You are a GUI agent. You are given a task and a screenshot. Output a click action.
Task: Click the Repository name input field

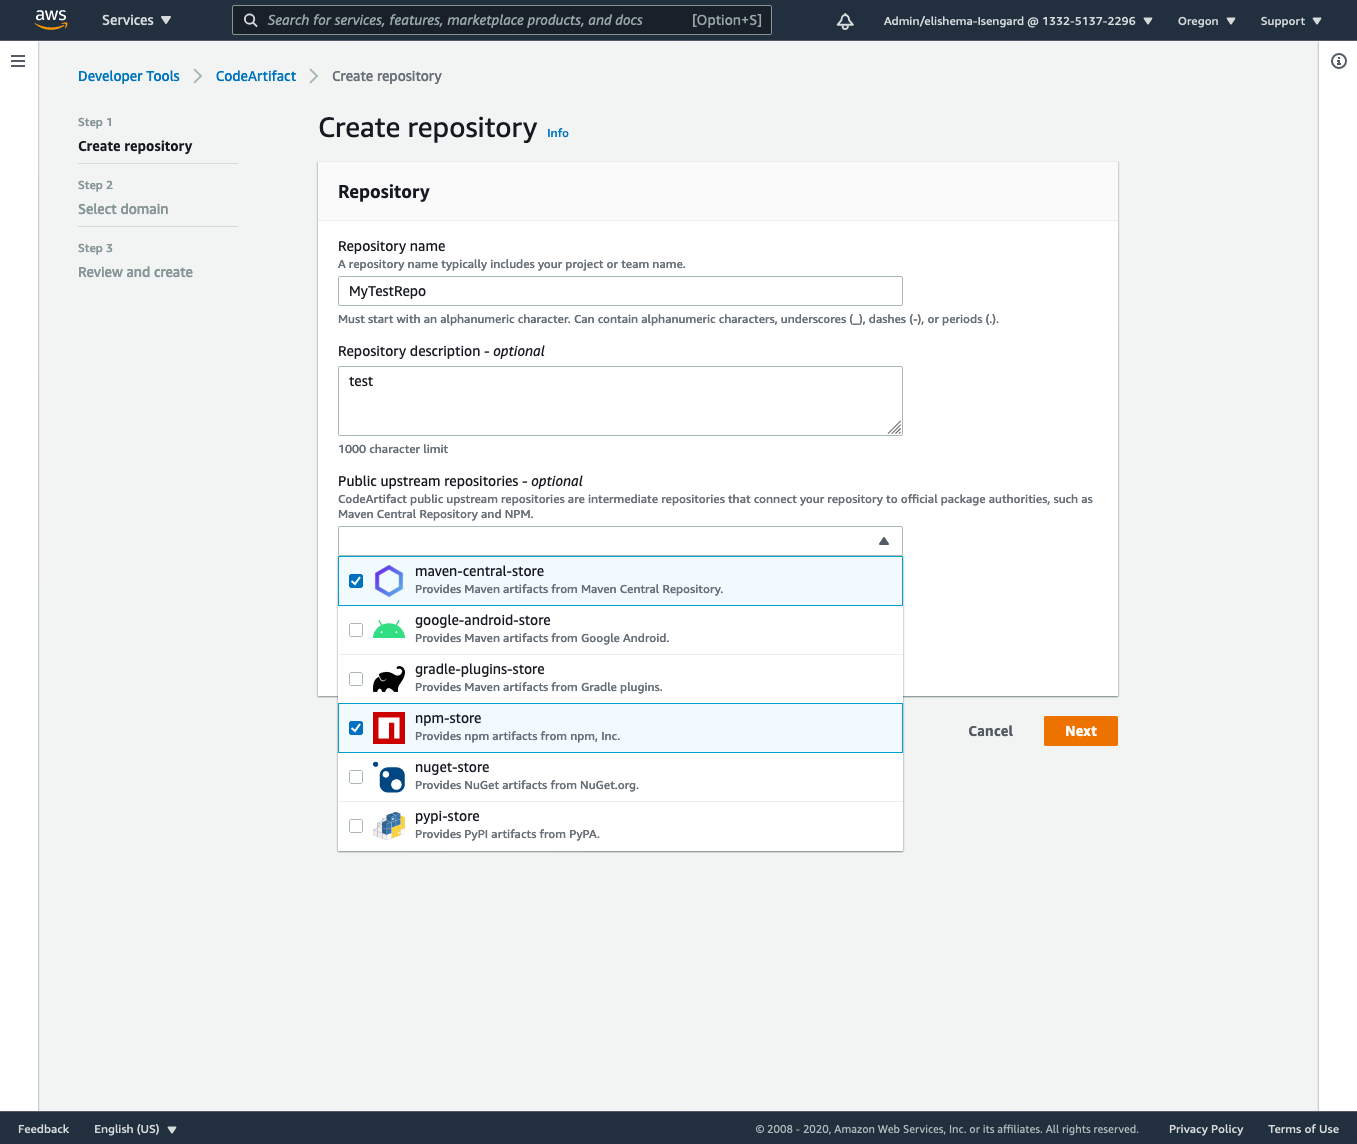click(x=620, y=291)
